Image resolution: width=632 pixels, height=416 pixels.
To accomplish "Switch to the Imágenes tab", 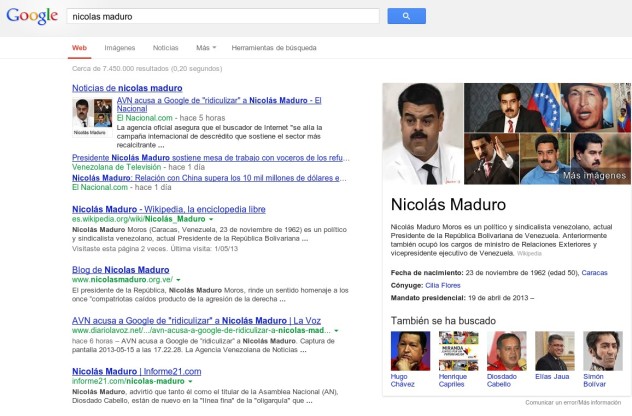I will click(x=120, y=47).
